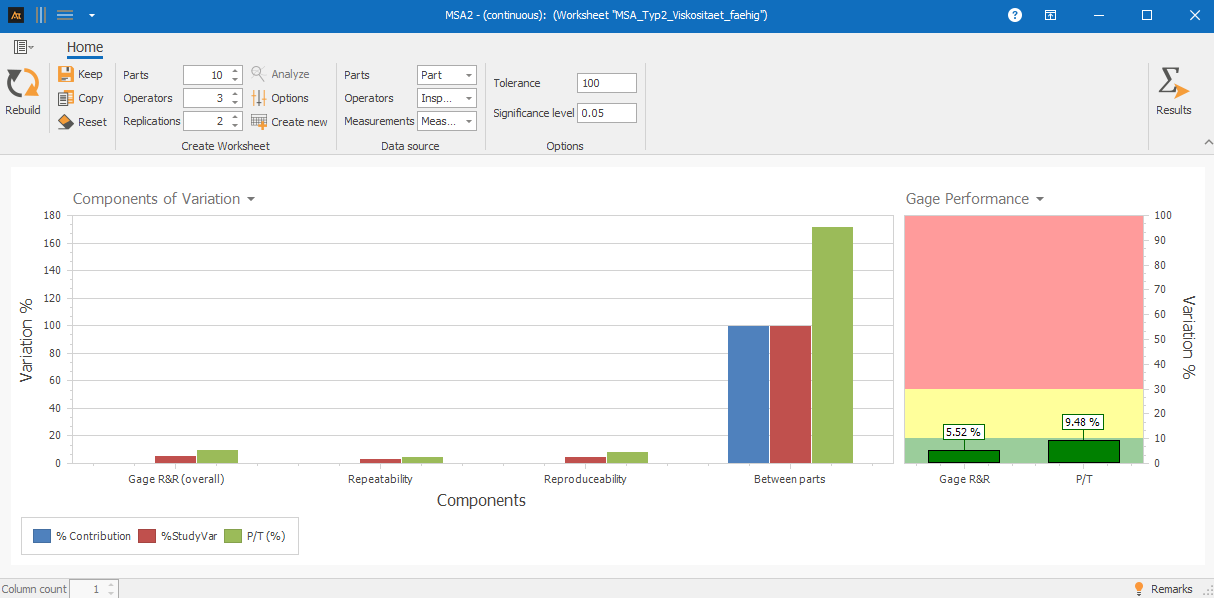Expand the Gage Performance chart dropdown
The width and height of the screenshot is (1214, 598).
(1040, 199)
